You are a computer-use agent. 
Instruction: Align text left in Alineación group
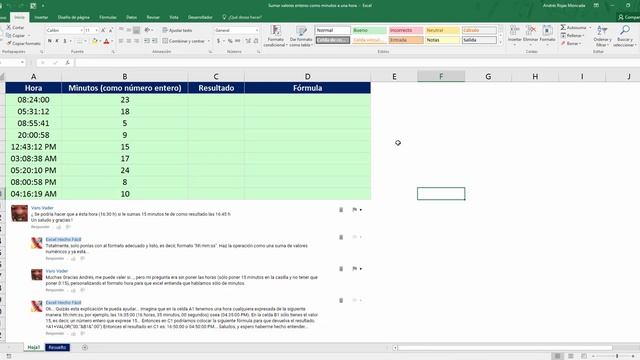click(121, 41)
